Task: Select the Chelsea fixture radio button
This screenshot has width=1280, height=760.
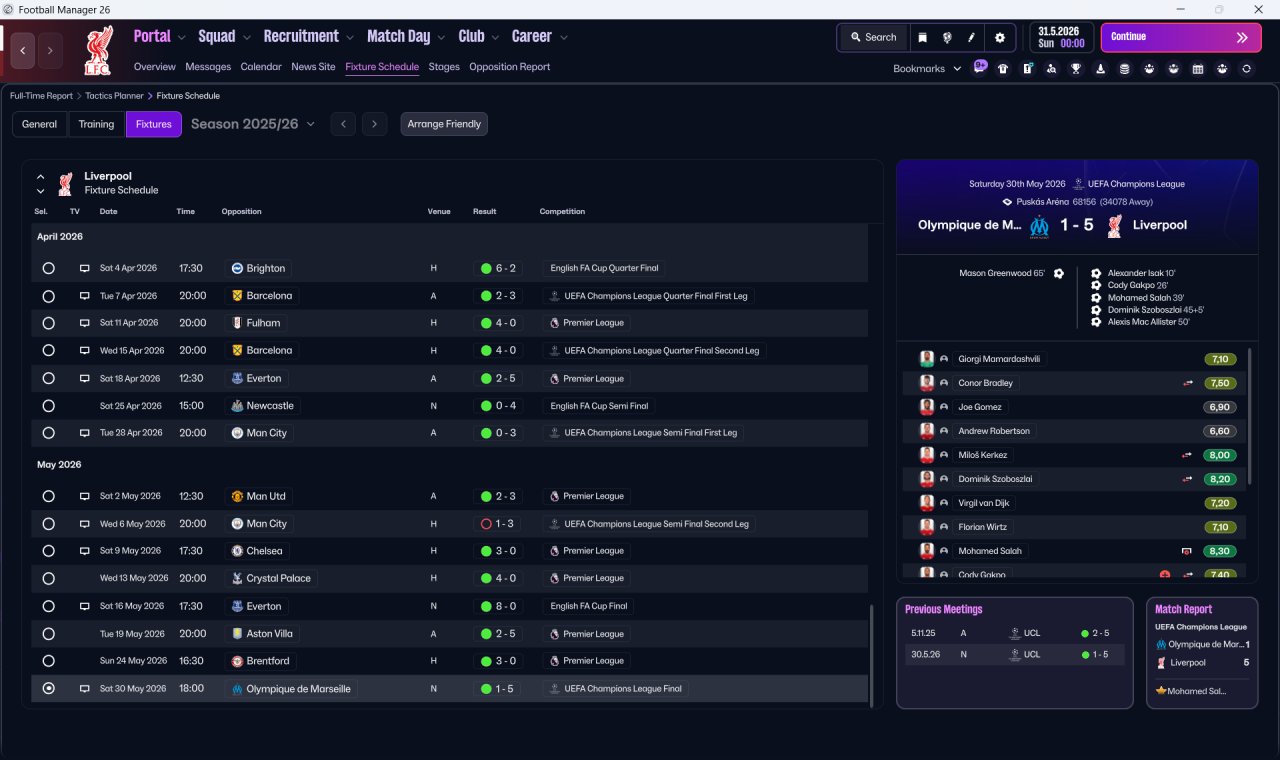Action: click(48, 551)
